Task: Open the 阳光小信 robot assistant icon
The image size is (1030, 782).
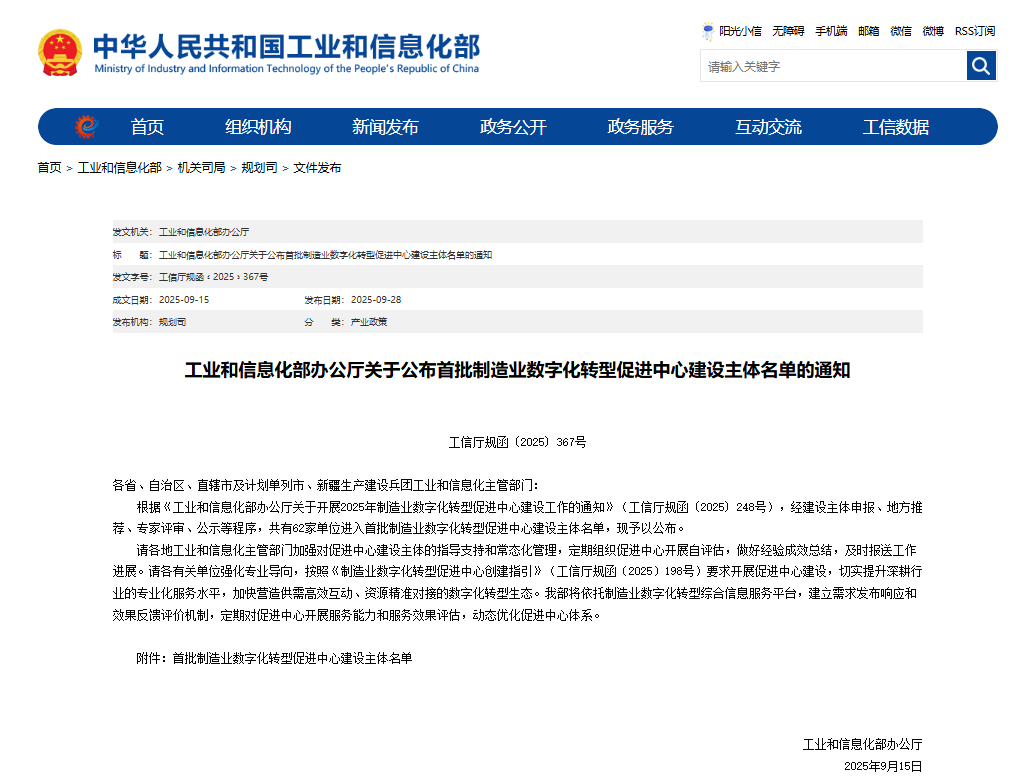Action: tap(708, 31)
